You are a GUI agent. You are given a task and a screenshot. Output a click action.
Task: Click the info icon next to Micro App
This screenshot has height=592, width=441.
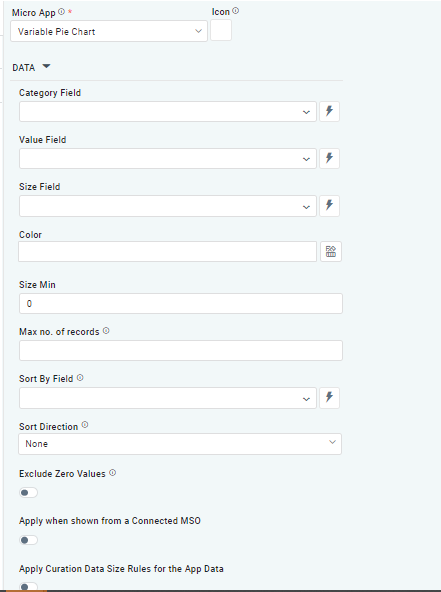click(61, 12)
